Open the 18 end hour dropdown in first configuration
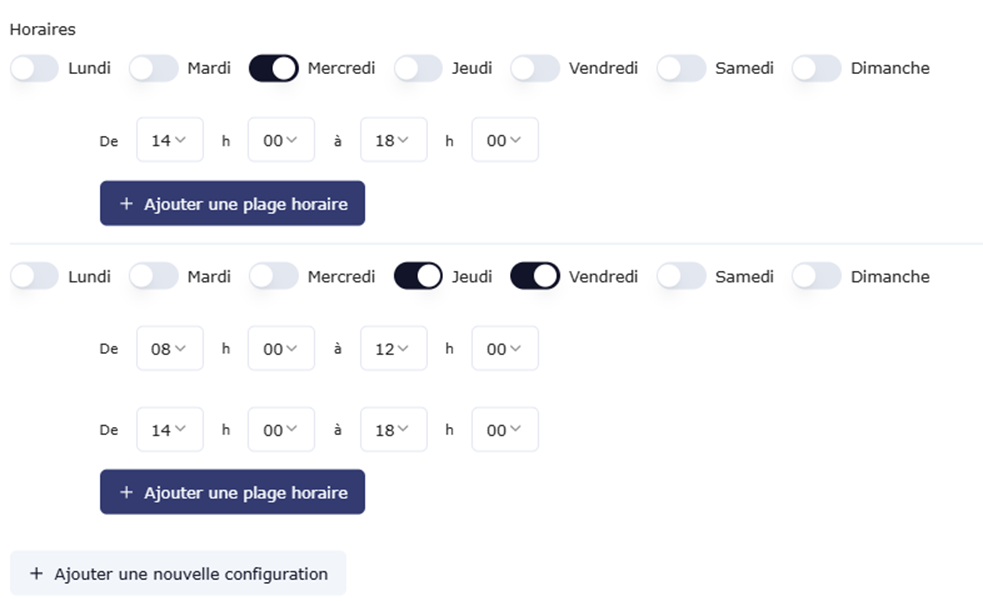Screen dimensions: 983x601 tap(394, 140)
